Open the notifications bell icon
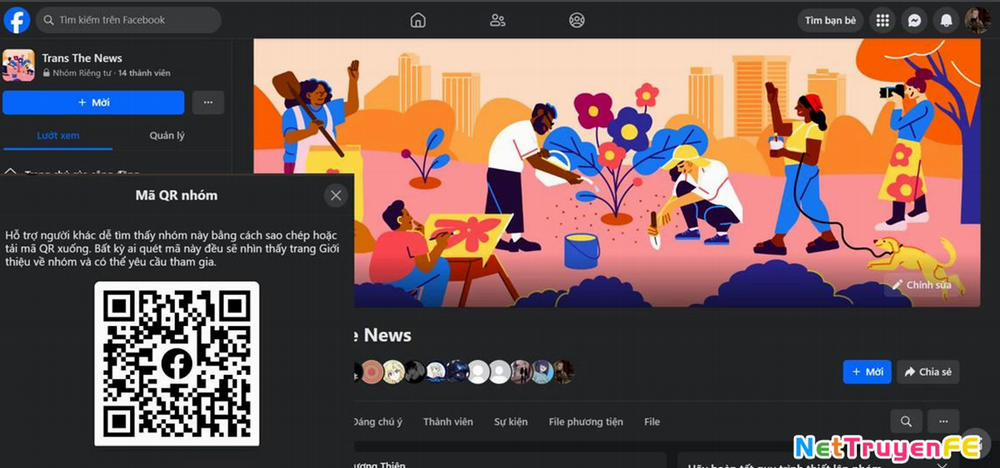 pyautogui.click(x=946, y=20)
